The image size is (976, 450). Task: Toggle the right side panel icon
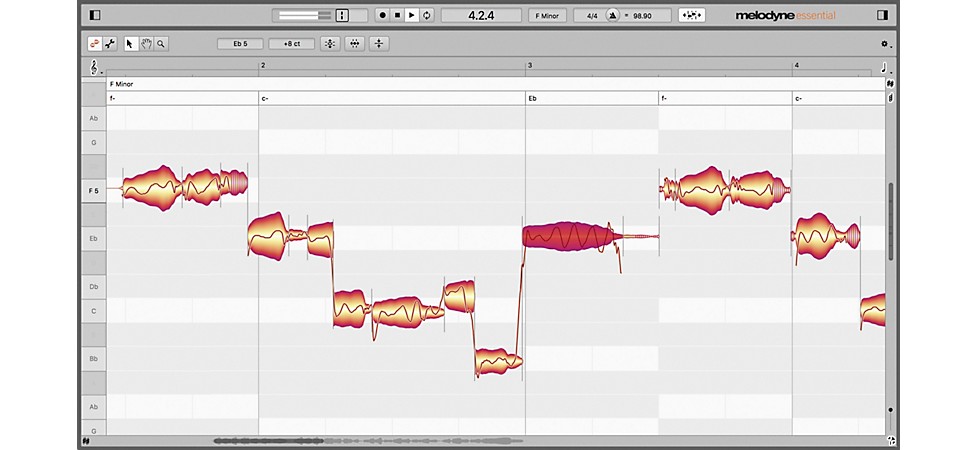tap(882, 15)
